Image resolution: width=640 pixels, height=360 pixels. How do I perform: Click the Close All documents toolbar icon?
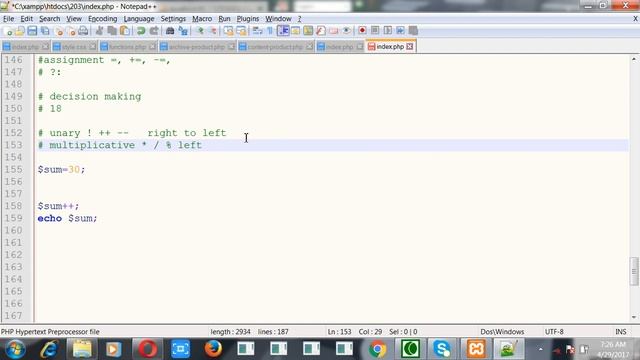(71, 31)
